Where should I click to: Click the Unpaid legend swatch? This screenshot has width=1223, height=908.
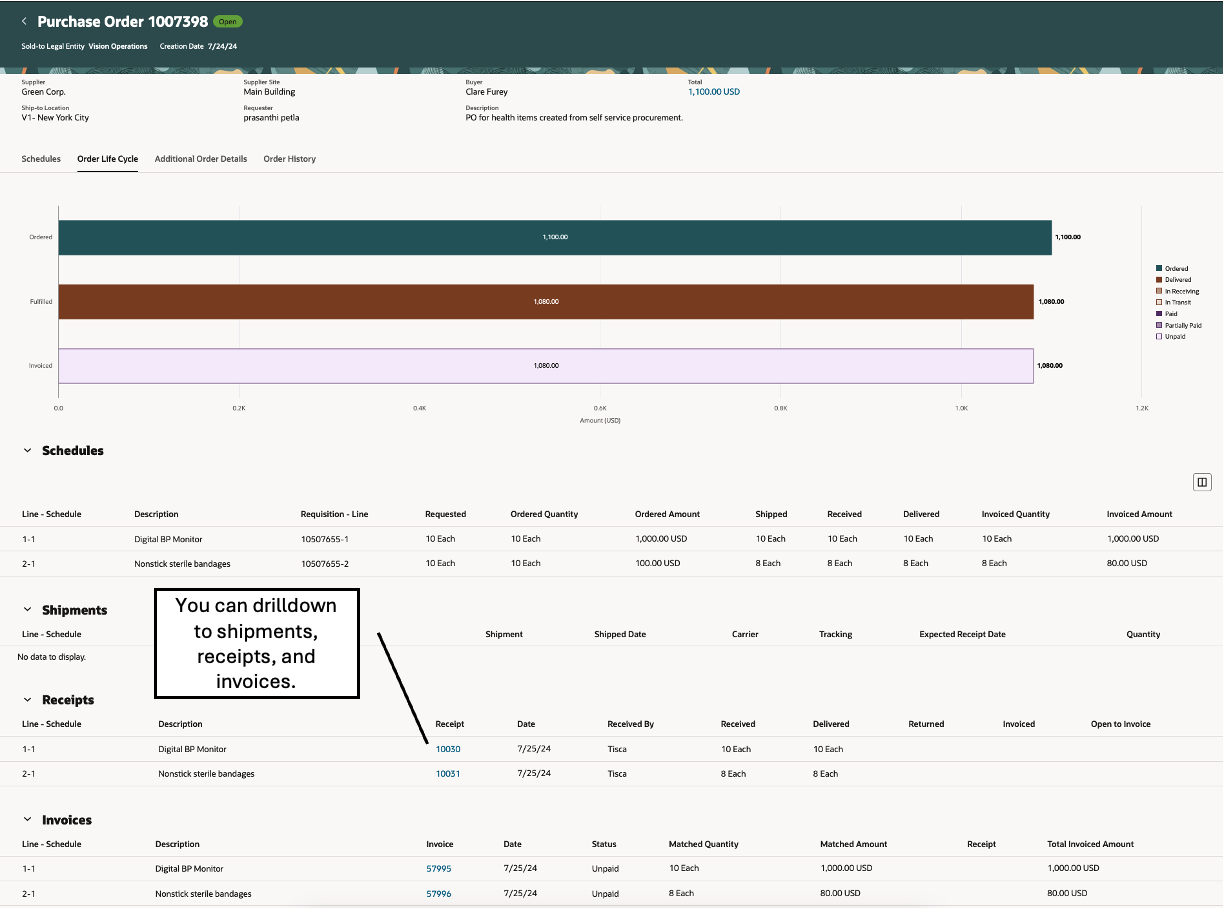click(x=1159, y=337)
